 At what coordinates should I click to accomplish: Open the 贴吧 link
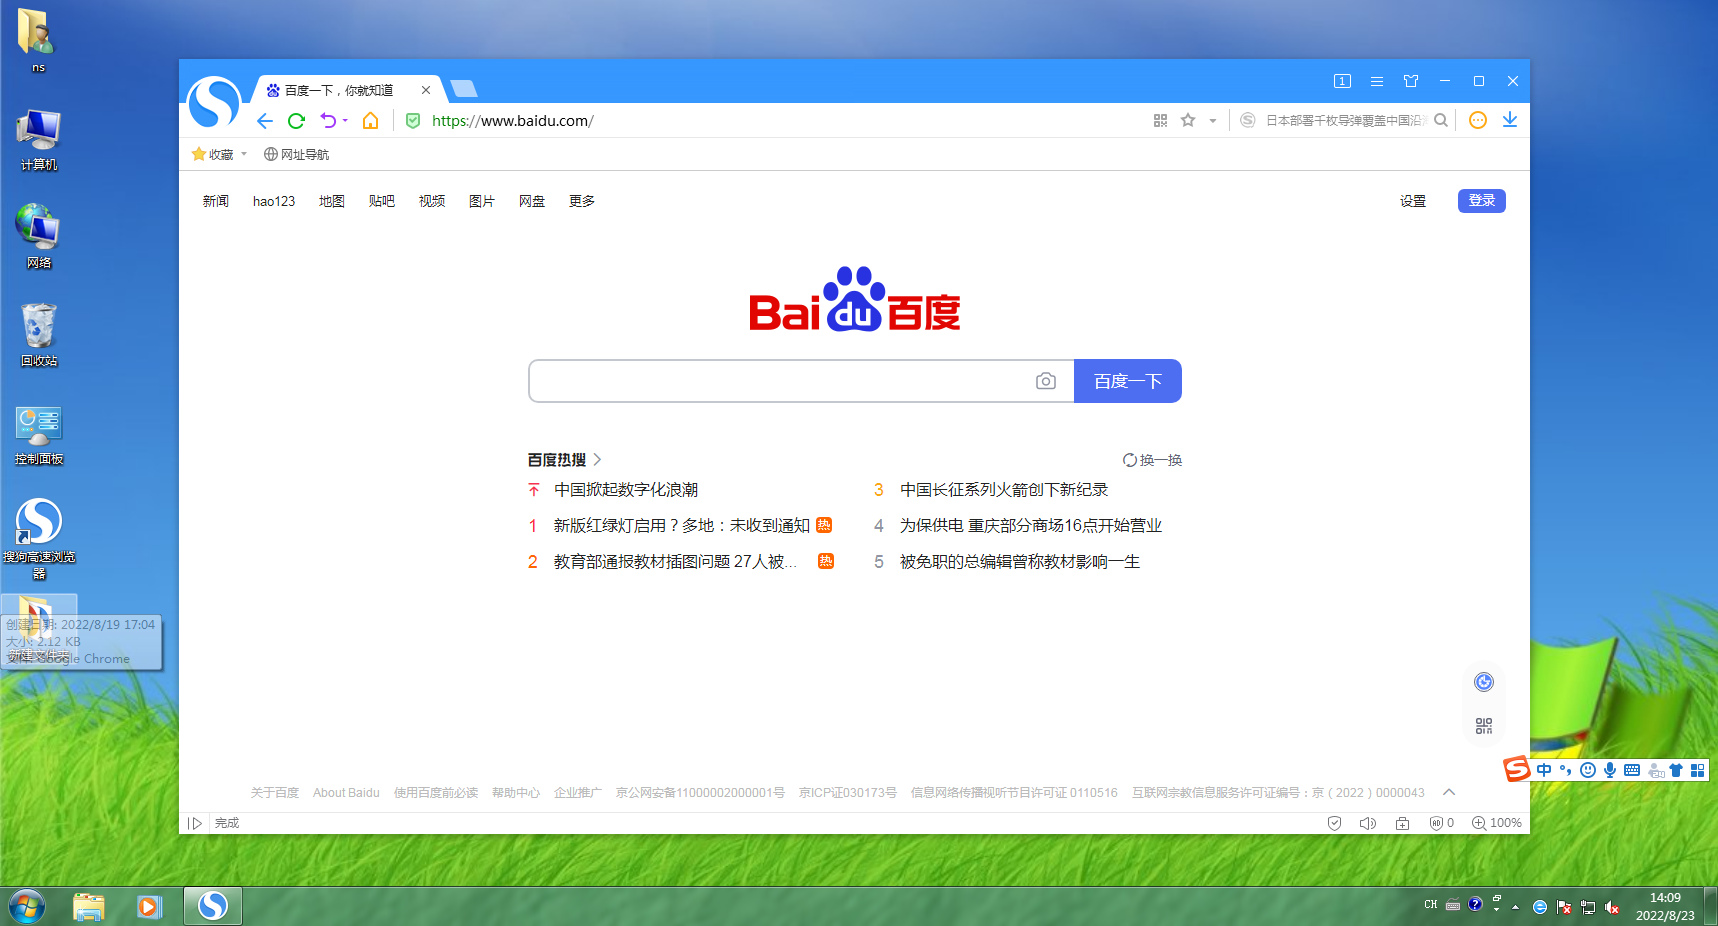382,201
